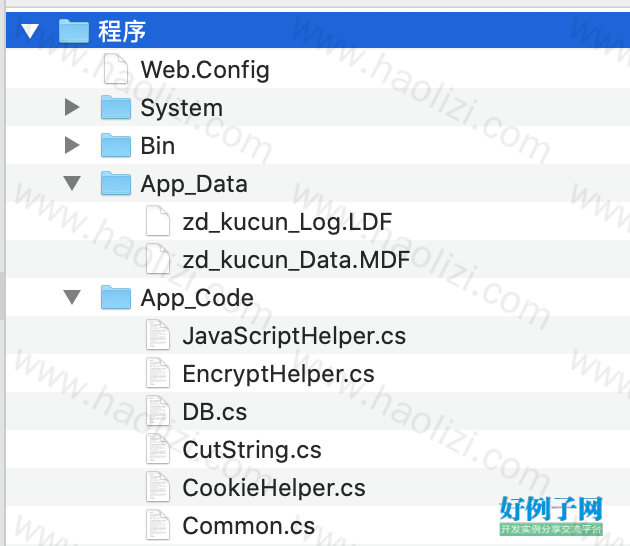Screen dimensions: 630x546
Task: Click the 程序 folder icon
Action: (x=74, y=31)
